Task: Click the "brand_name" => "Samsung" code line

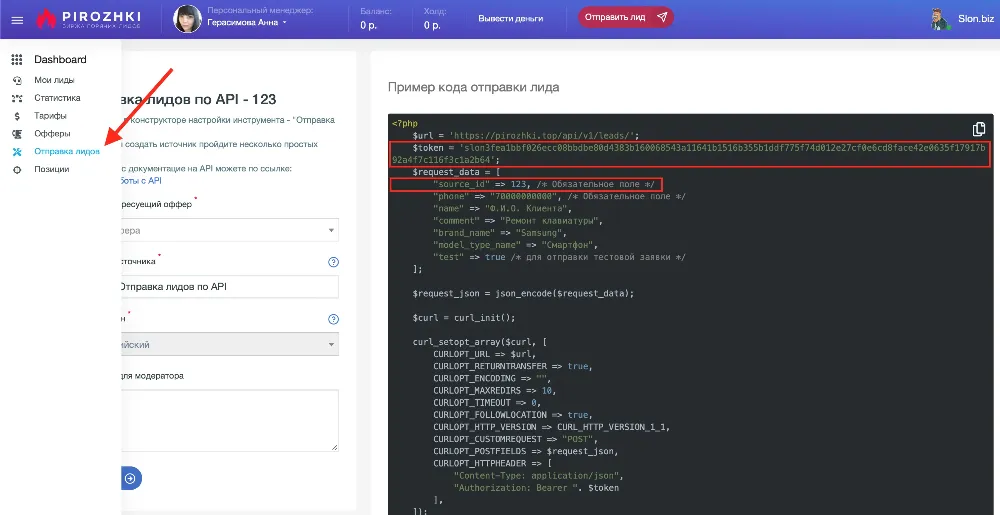Action: [x=499, y=233]
